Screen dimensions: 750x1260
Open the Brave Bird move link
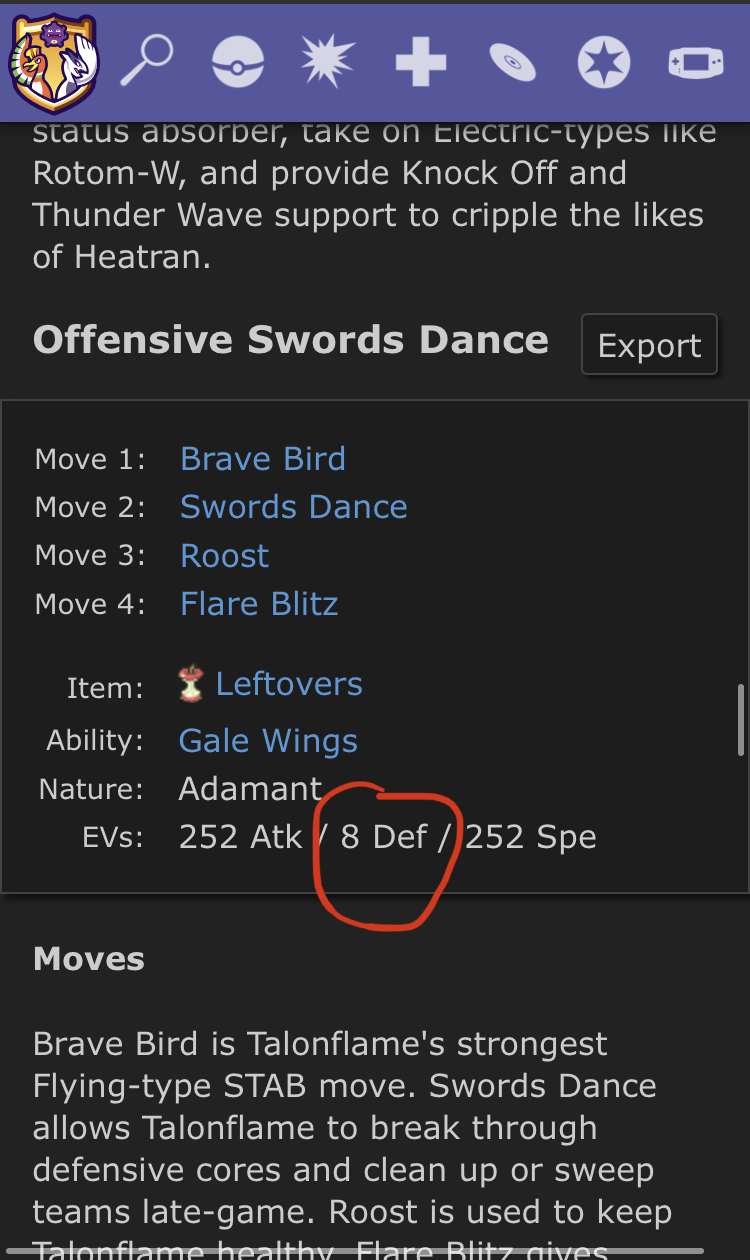(x=263, y=458)
